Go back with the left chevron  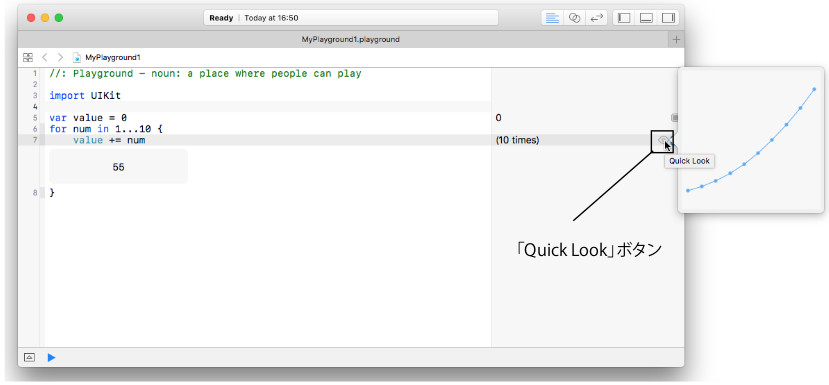tap(45, 57)
